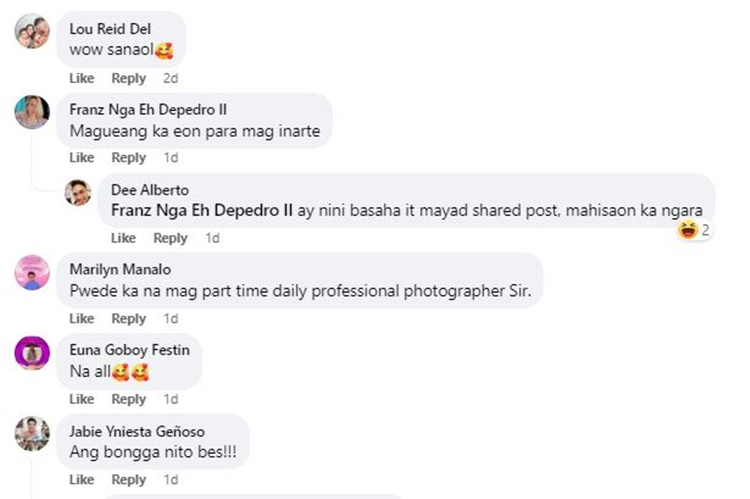View haha reaction count on Dee's reply
The height and width of the screenshot is (499, 750).
694,231
